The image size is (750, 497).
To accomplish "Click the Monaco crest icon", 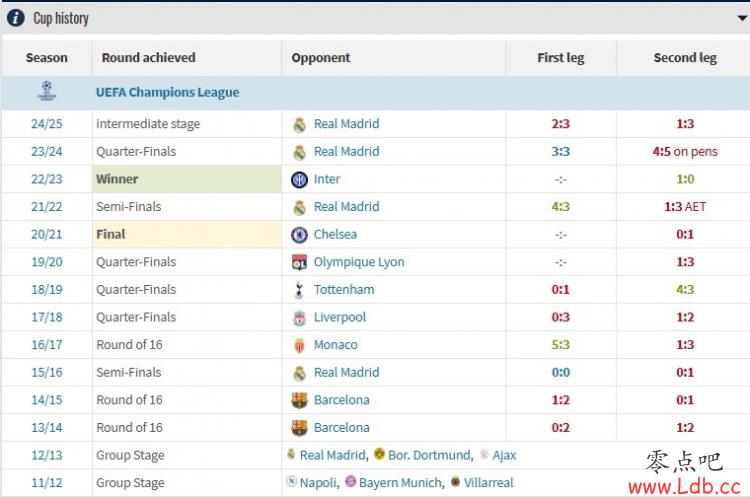I will (x=299, y=345).
